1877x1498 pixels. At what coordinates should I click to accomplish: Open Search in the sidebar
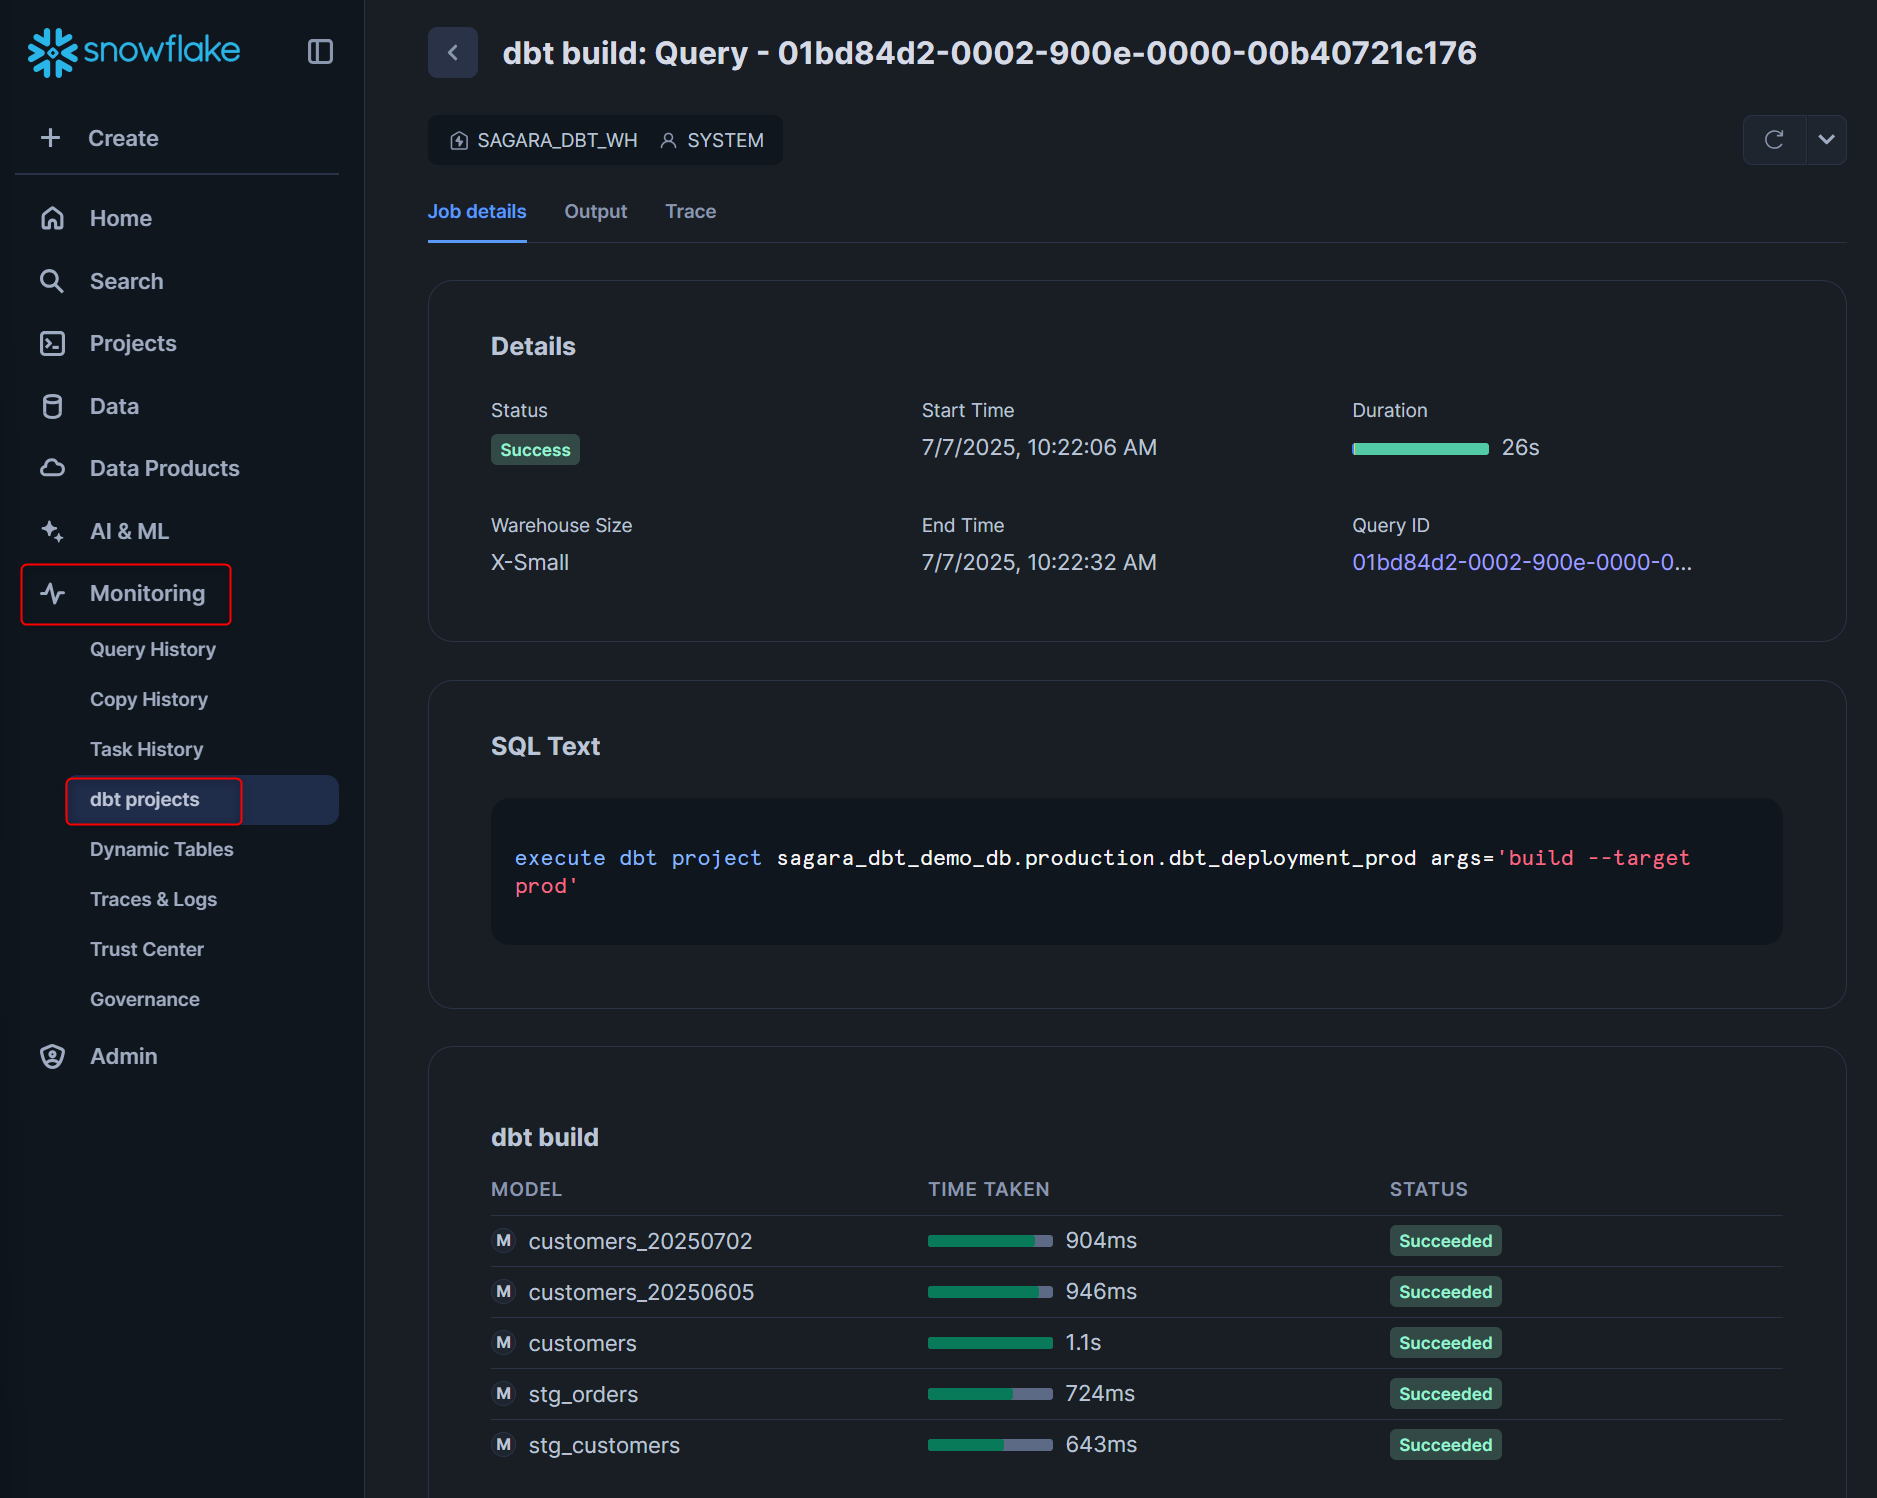pos(126,281)
